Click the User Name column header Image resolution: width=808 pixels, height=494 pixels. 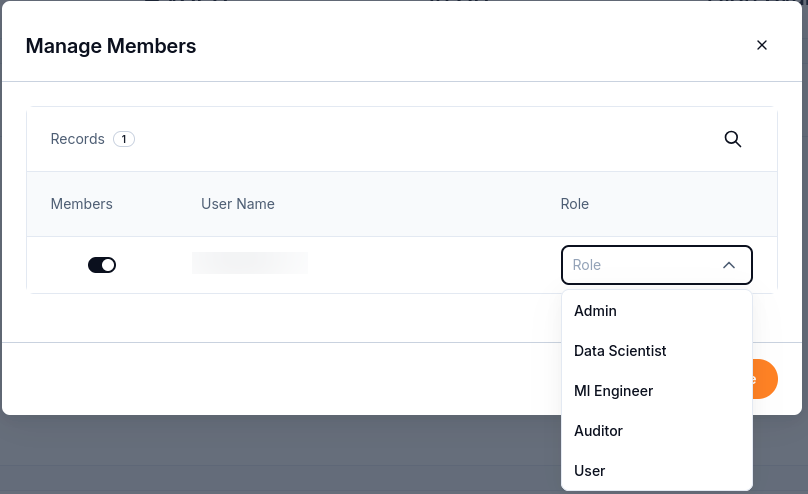coord(238,204)
